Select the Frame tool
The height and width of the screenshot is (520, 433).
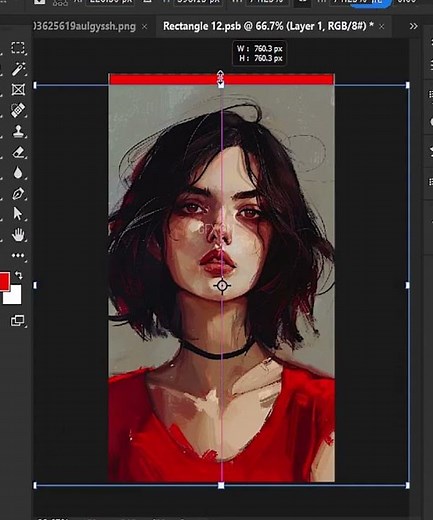18,90
